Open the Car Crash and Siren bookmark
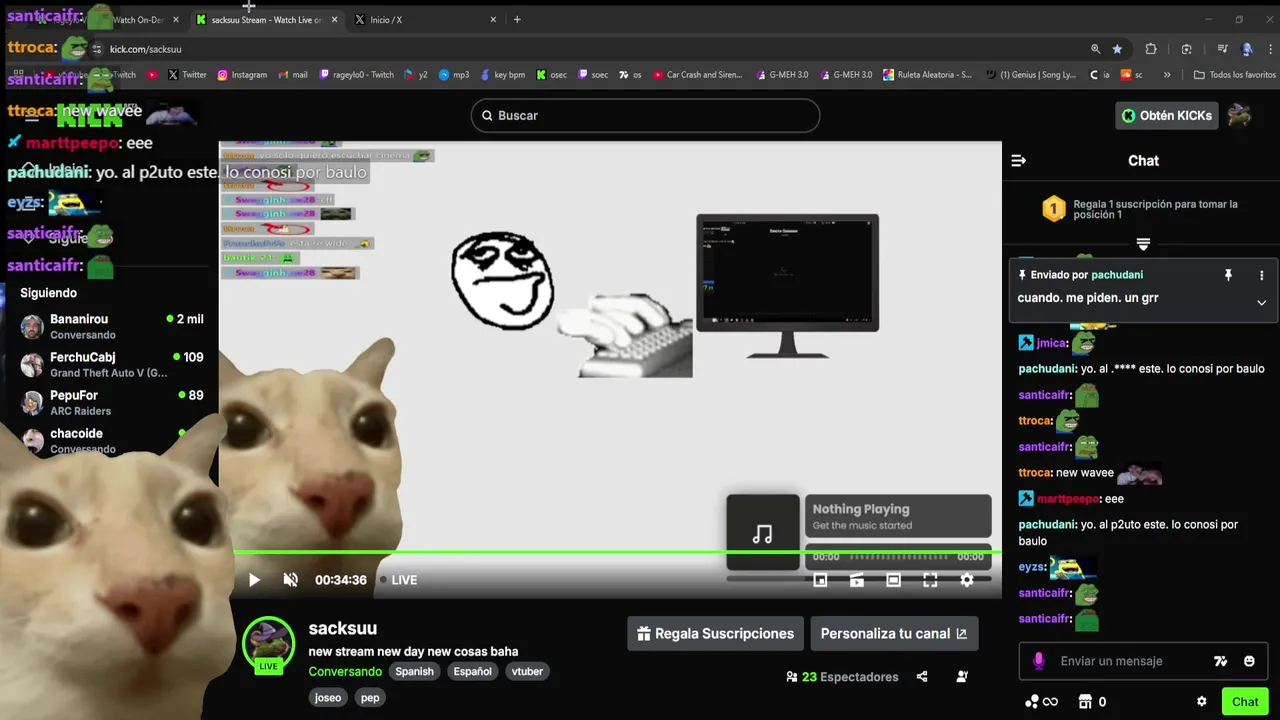The image size is (1280, 720). pos(696,75)
